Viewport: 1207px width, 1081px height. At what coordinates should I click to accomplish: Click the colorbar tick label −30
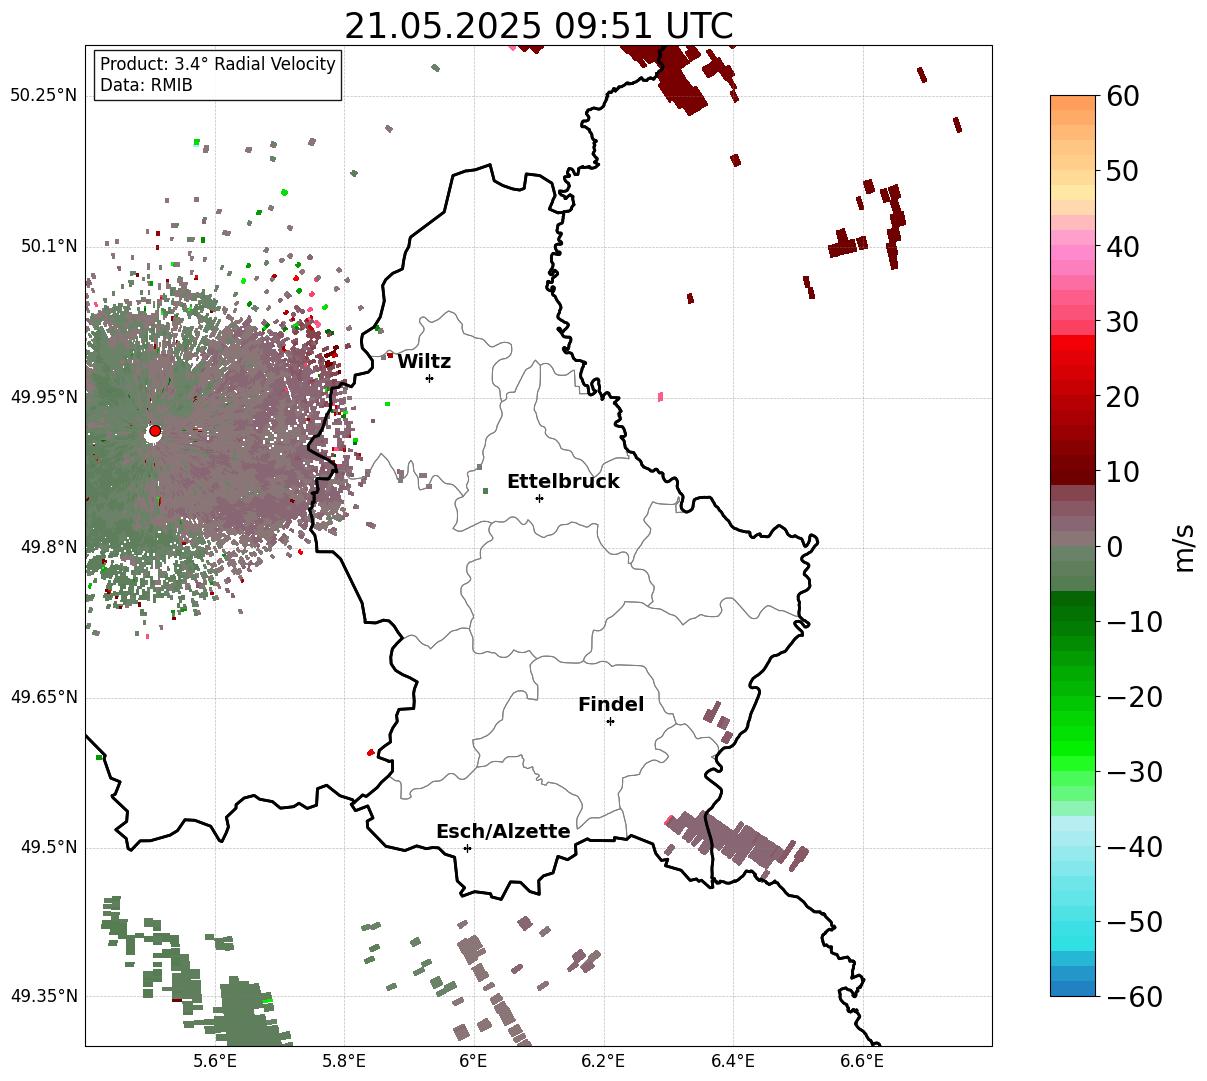coord(1134,772)
